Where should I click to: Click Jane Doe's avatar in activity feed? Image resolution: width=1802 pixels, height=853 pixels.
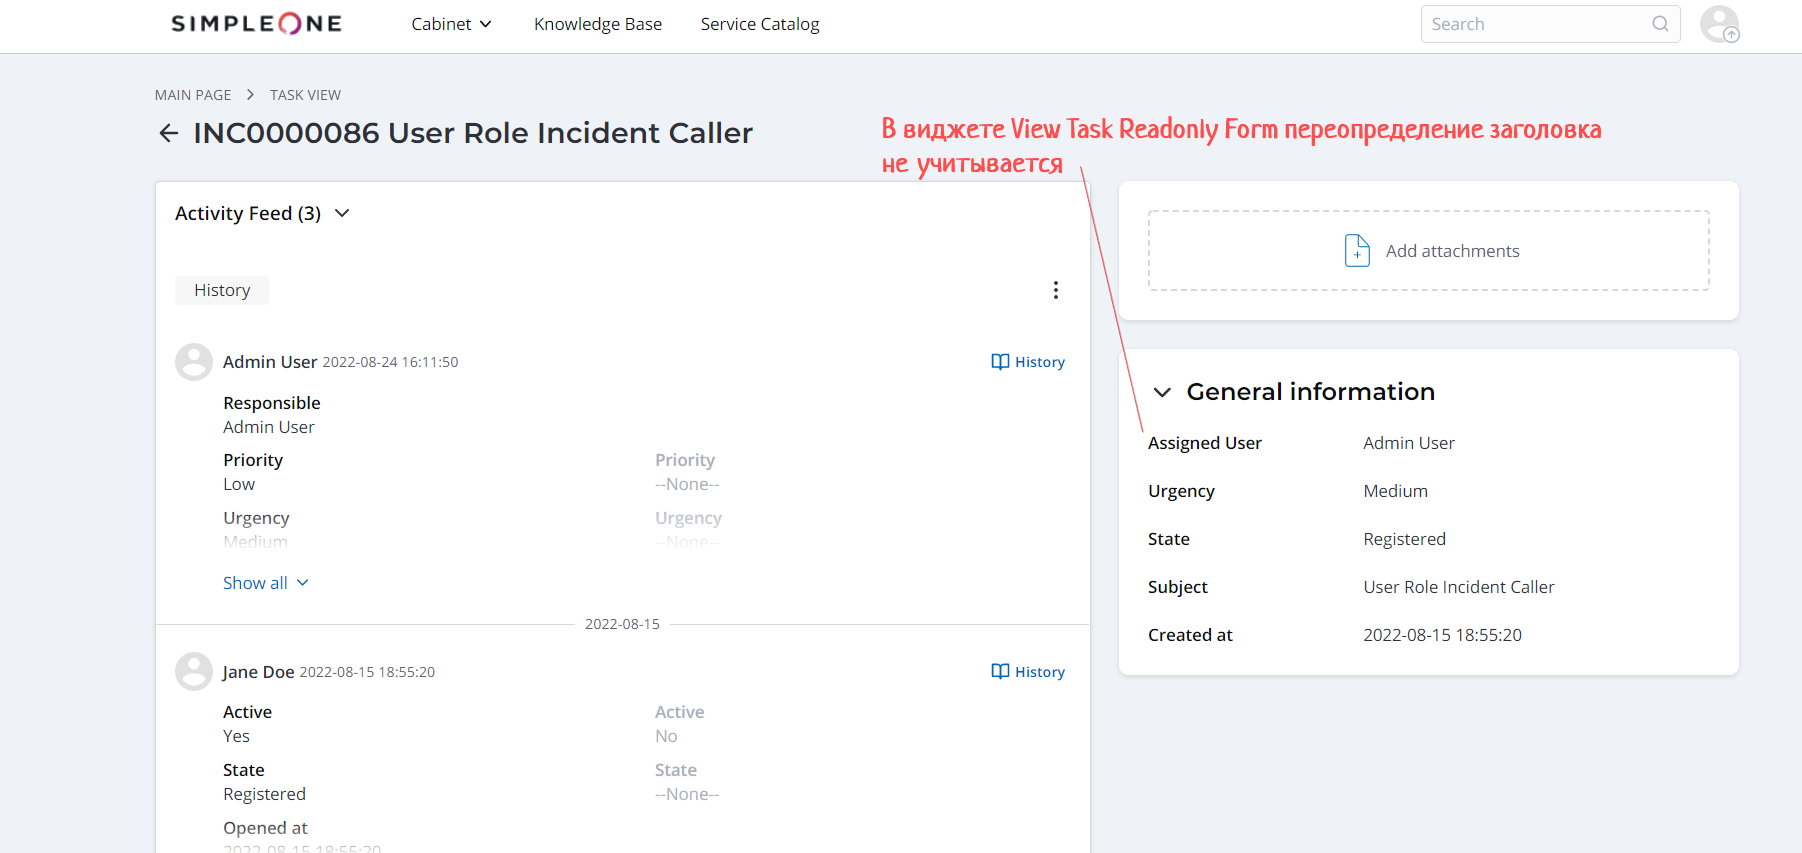pos(194,672)
